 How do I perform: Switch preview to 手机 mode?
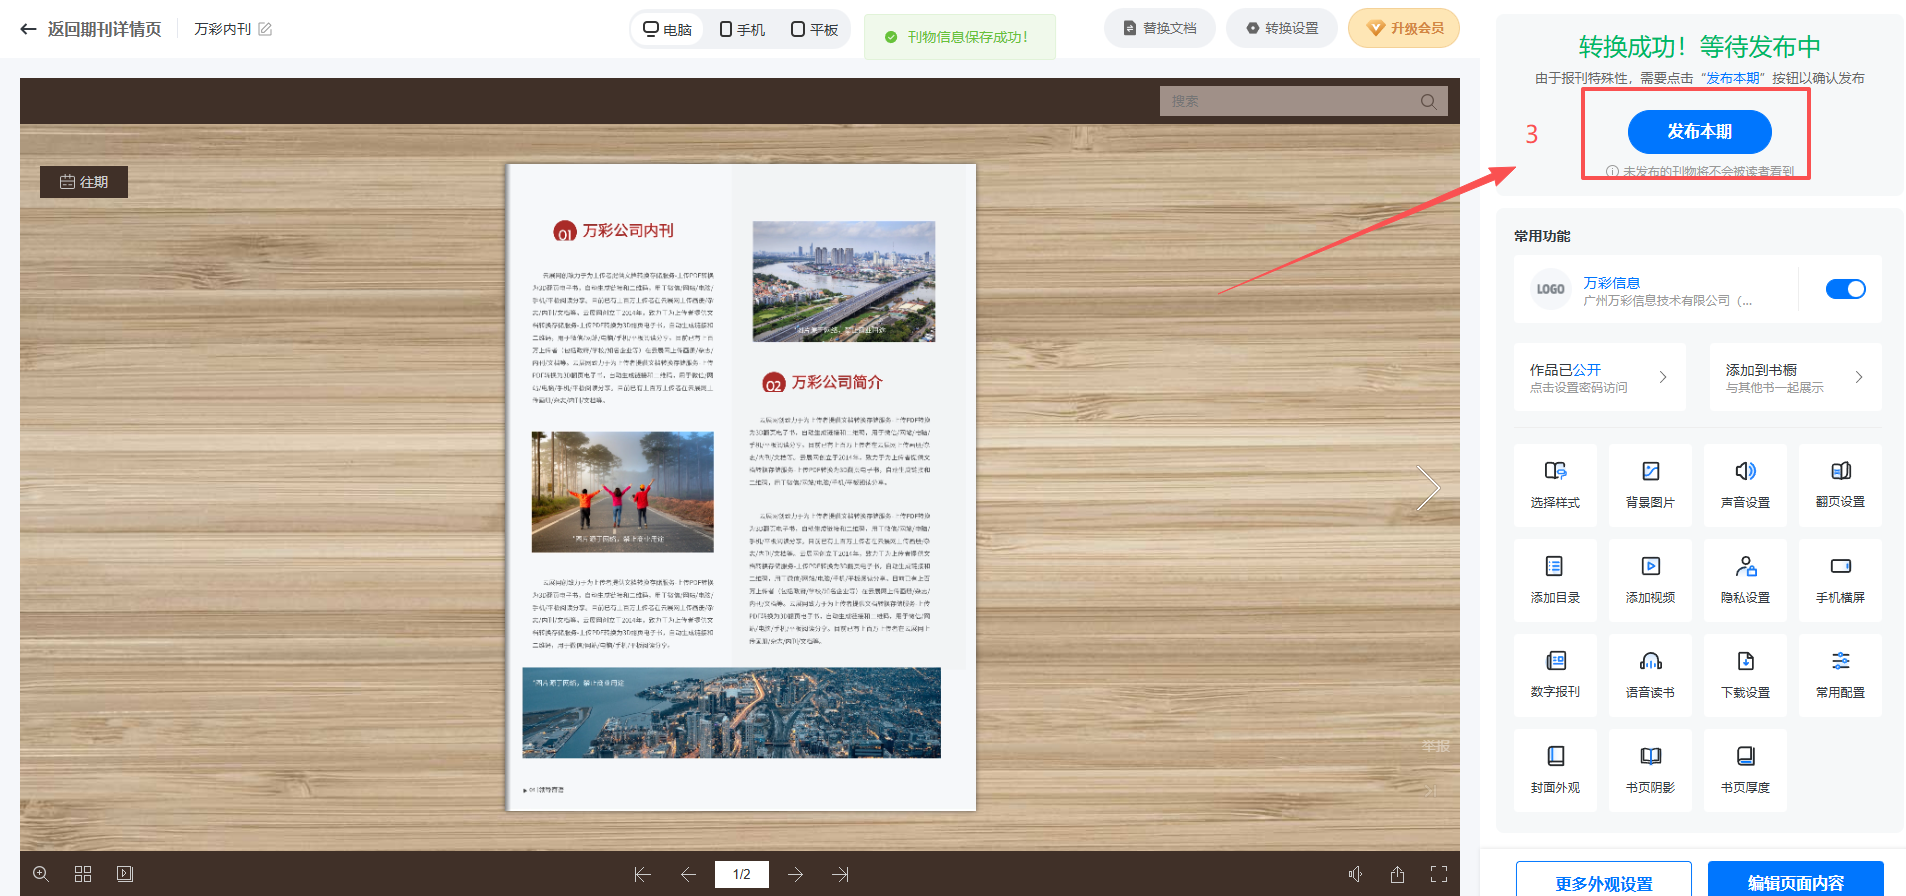point(742,29)
